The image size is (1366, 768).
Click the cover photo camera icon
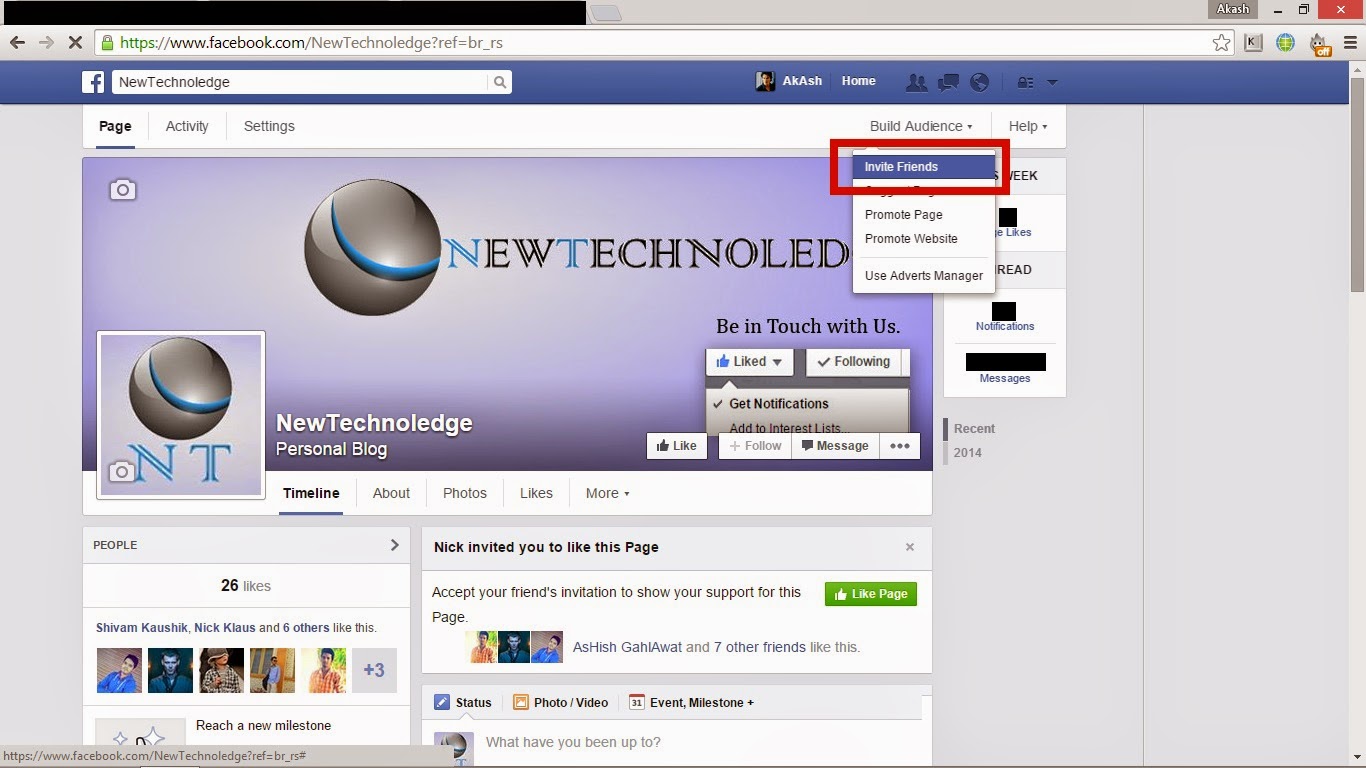(x=123, y=190)
